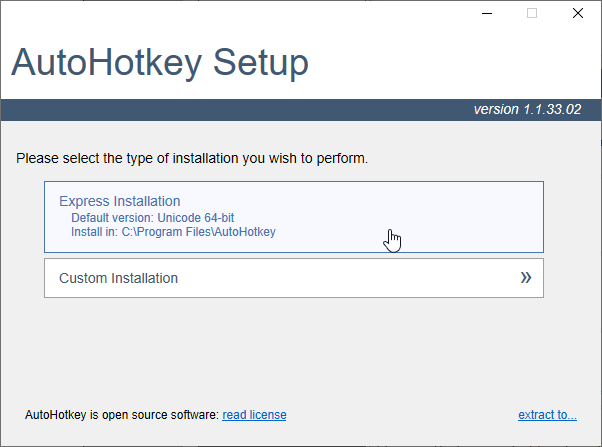This screenshot has height=447, width=602.
Task: Click the empty gray area below Custom Installation
Action: coord(300,350)
